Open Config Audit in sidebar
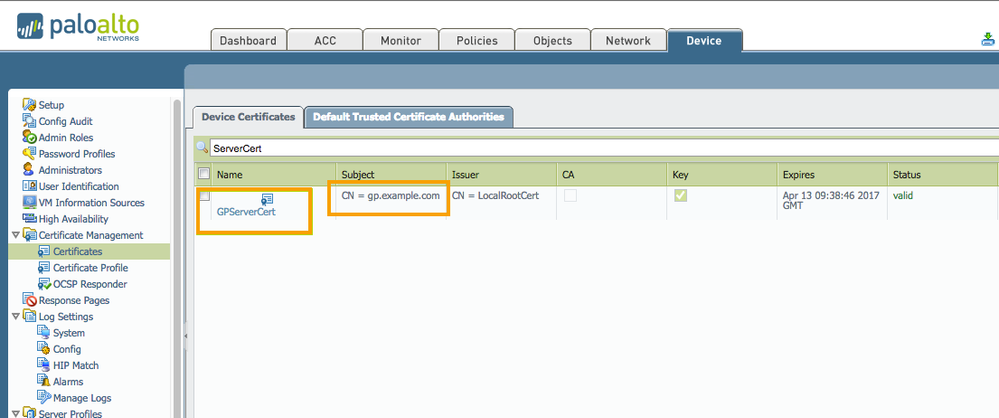Screen dimensions: 999x418 point(66,121)
